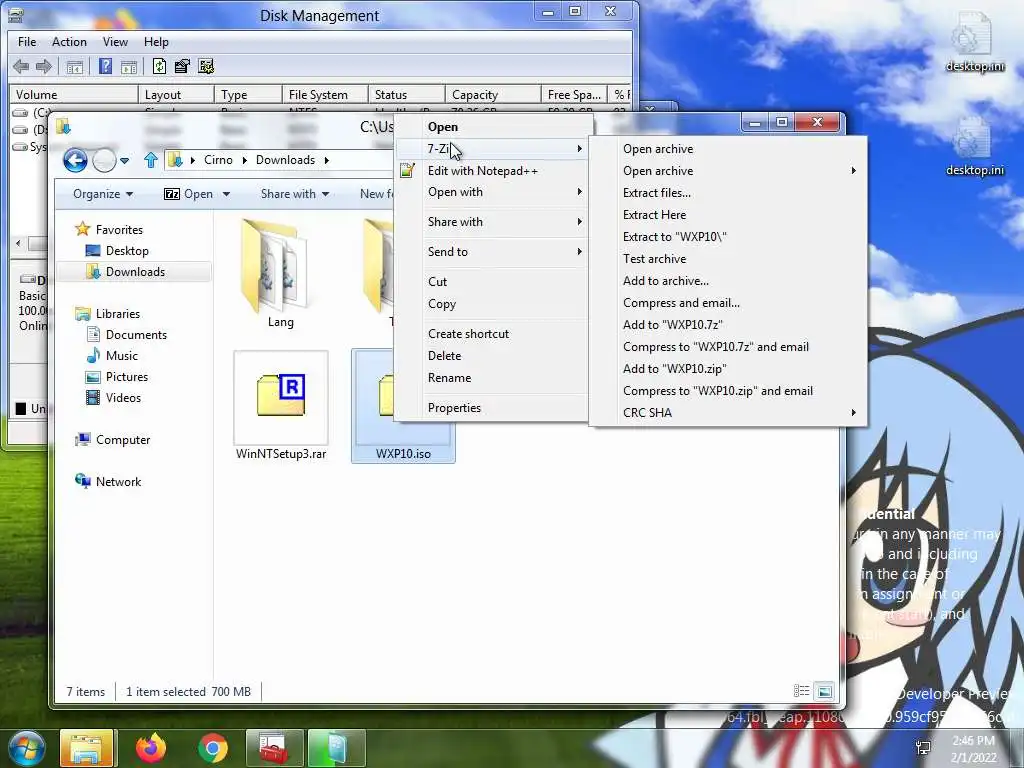Expand the Organize dropdown in Explorer toolbar

pyautogui.click(x=103, y=194)
